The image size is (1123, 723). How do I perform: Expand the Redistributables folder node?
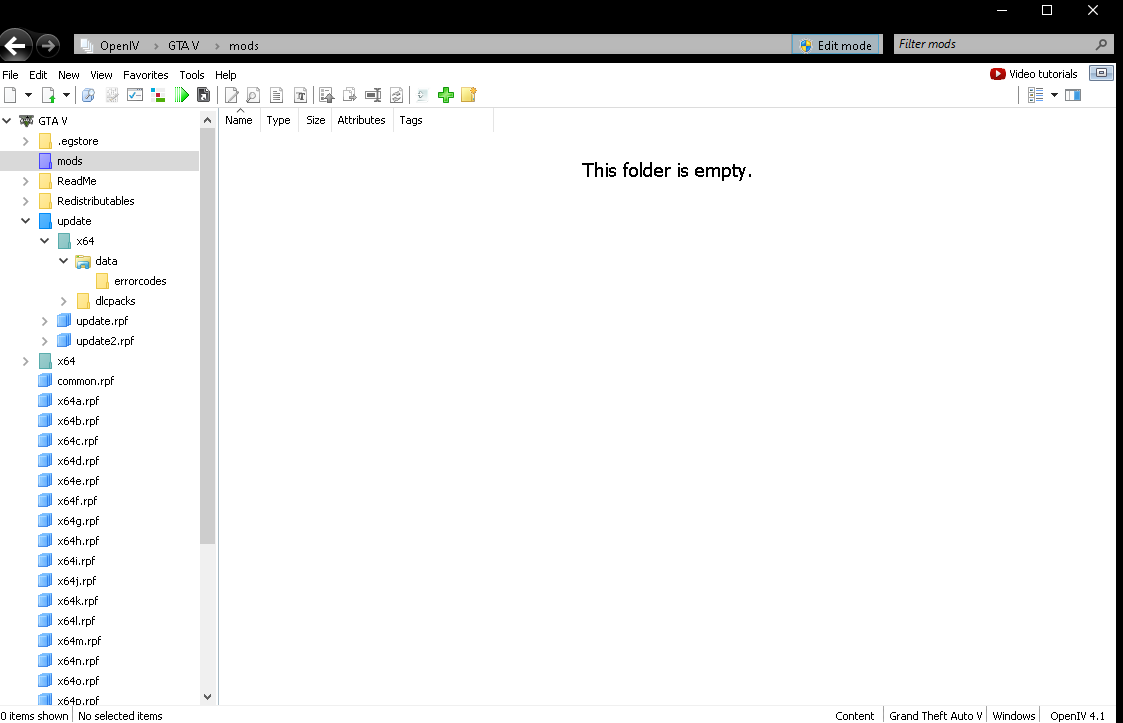pos(26,201)
